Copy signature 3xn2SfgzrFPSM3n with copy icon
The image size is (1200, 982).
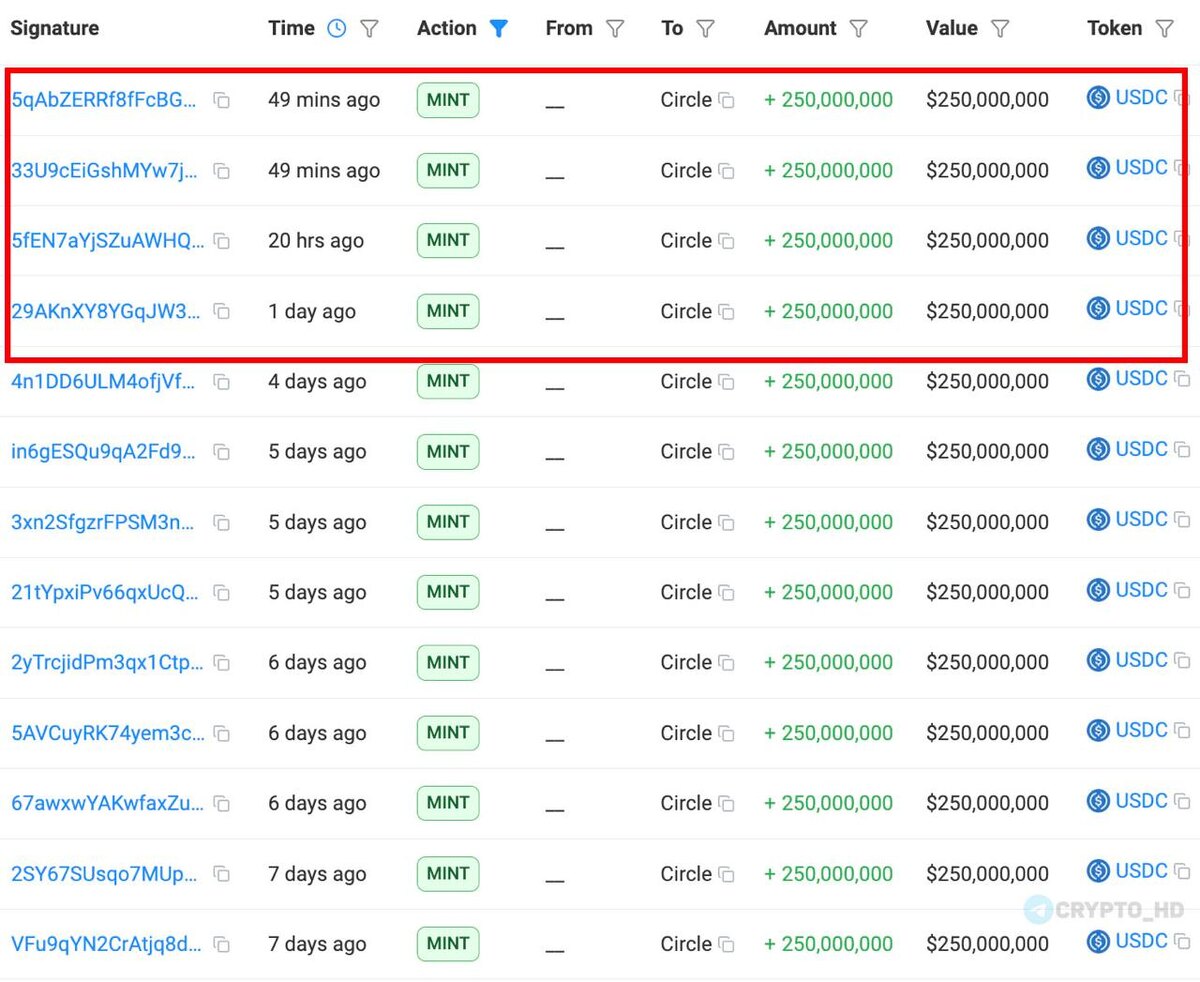coord(222,523)
